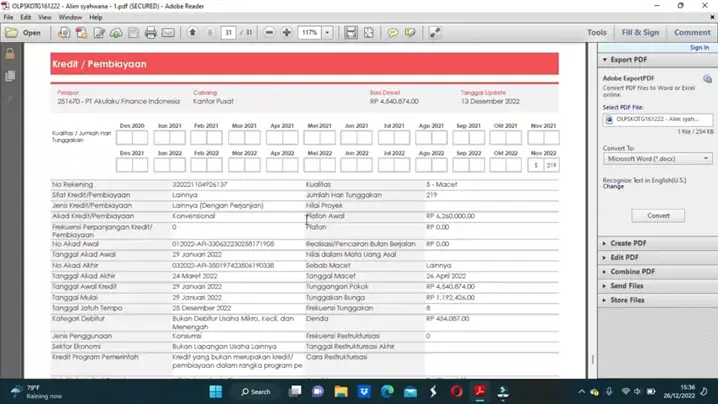Image resolution: width=718 pixels, height=404 pixels.
Task: Open the Comment pane tab
Action: point(691,32)
